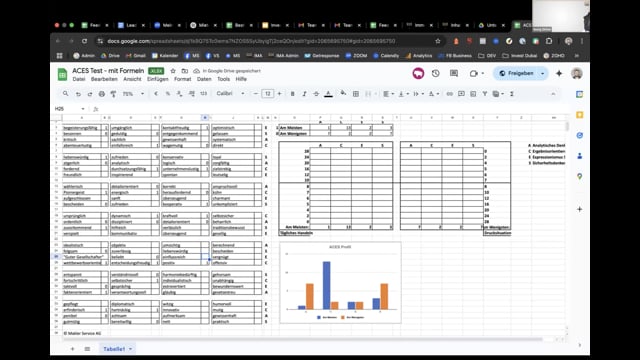Open the zoom percentage dropdown

point(133,94)
